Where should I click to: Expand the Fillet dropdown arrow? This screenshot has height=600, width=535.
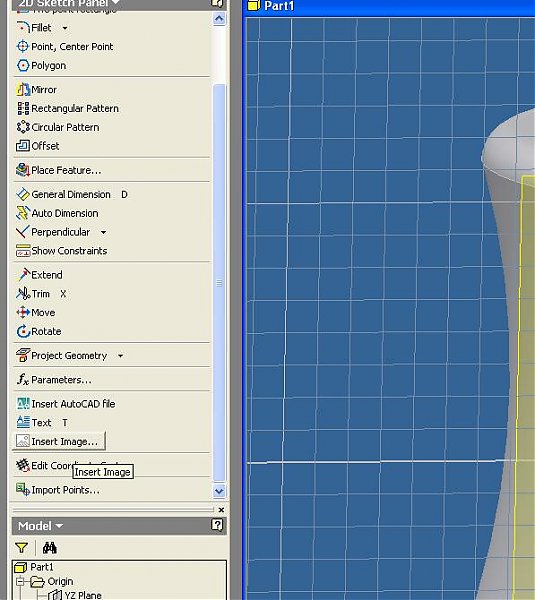coord(65,28)
